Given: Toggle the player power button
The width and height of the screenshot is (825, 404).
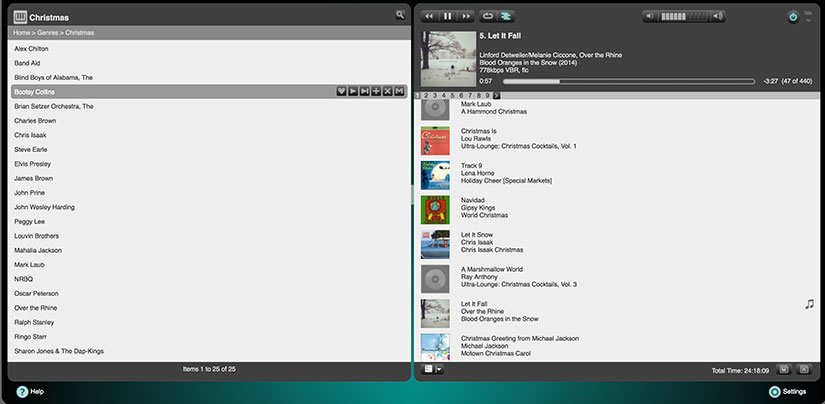Looking at the screenshot, I should tap(793, 17).
